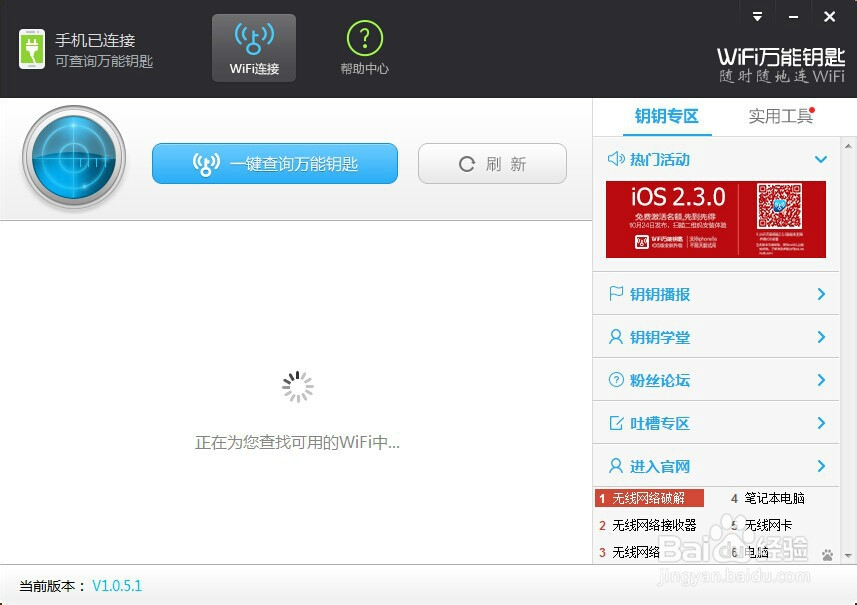
Task: Collapse the 热门活动 section chevron
Action: [x=821, y=159]
